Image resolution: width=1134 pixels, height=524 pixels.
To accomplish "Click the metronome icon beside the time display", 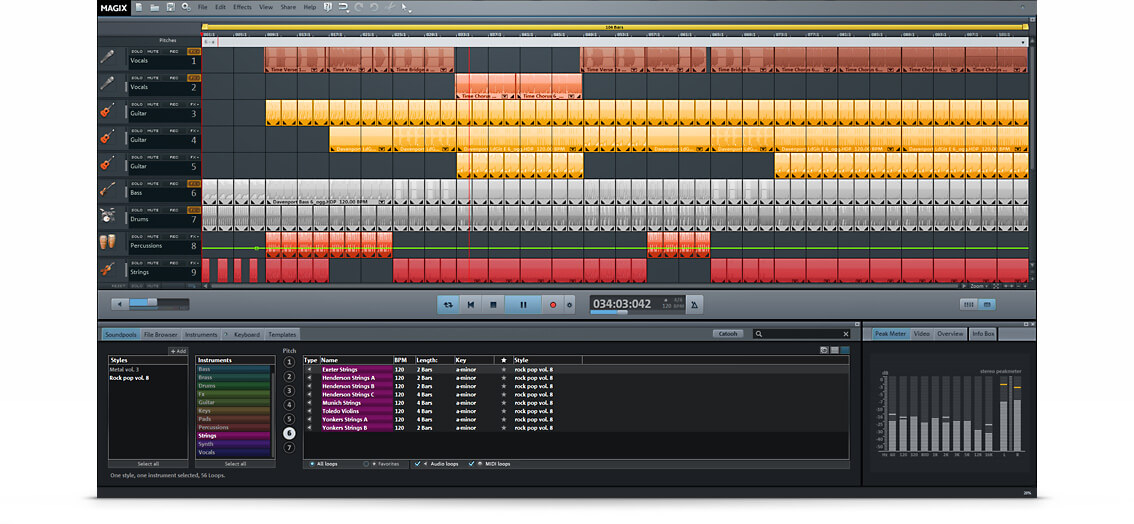I will coord(694,305).
